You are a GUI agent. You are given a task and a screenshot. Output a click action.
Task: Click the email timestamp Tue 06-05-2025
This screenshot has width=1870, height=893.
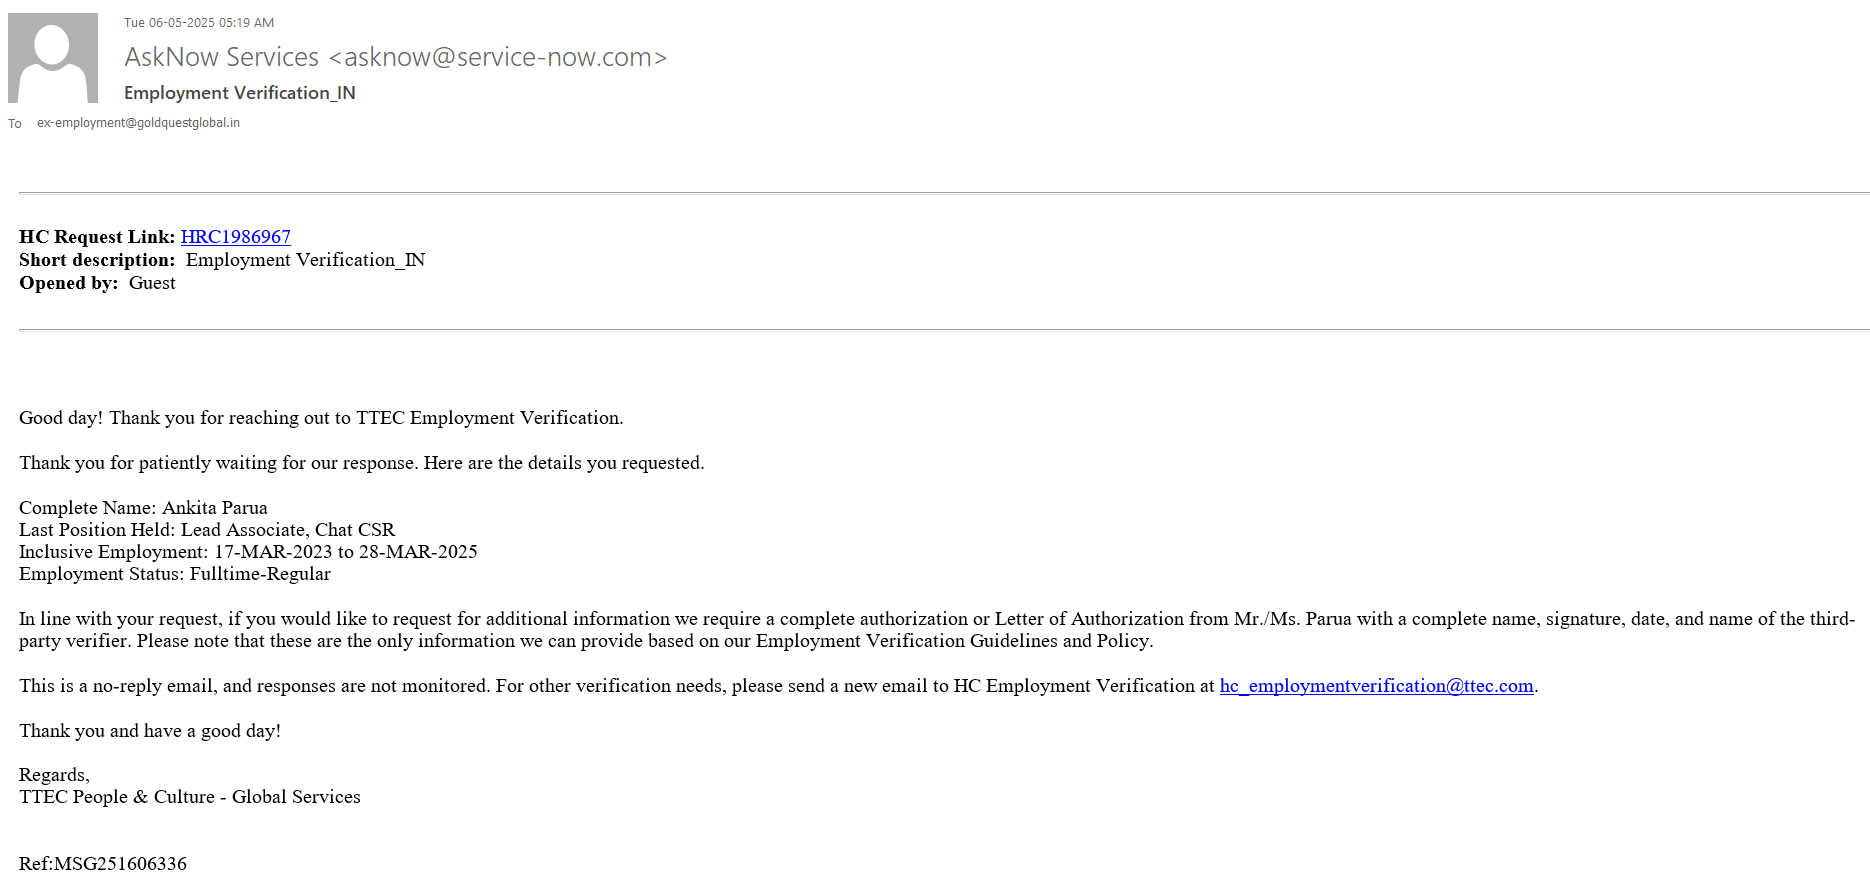(x=199, y=22)
